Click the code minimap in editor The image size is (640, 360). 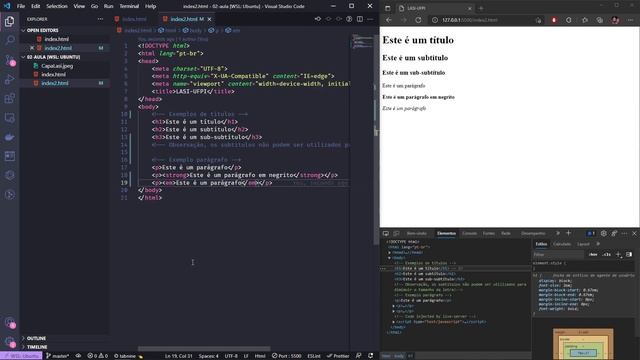362,42
